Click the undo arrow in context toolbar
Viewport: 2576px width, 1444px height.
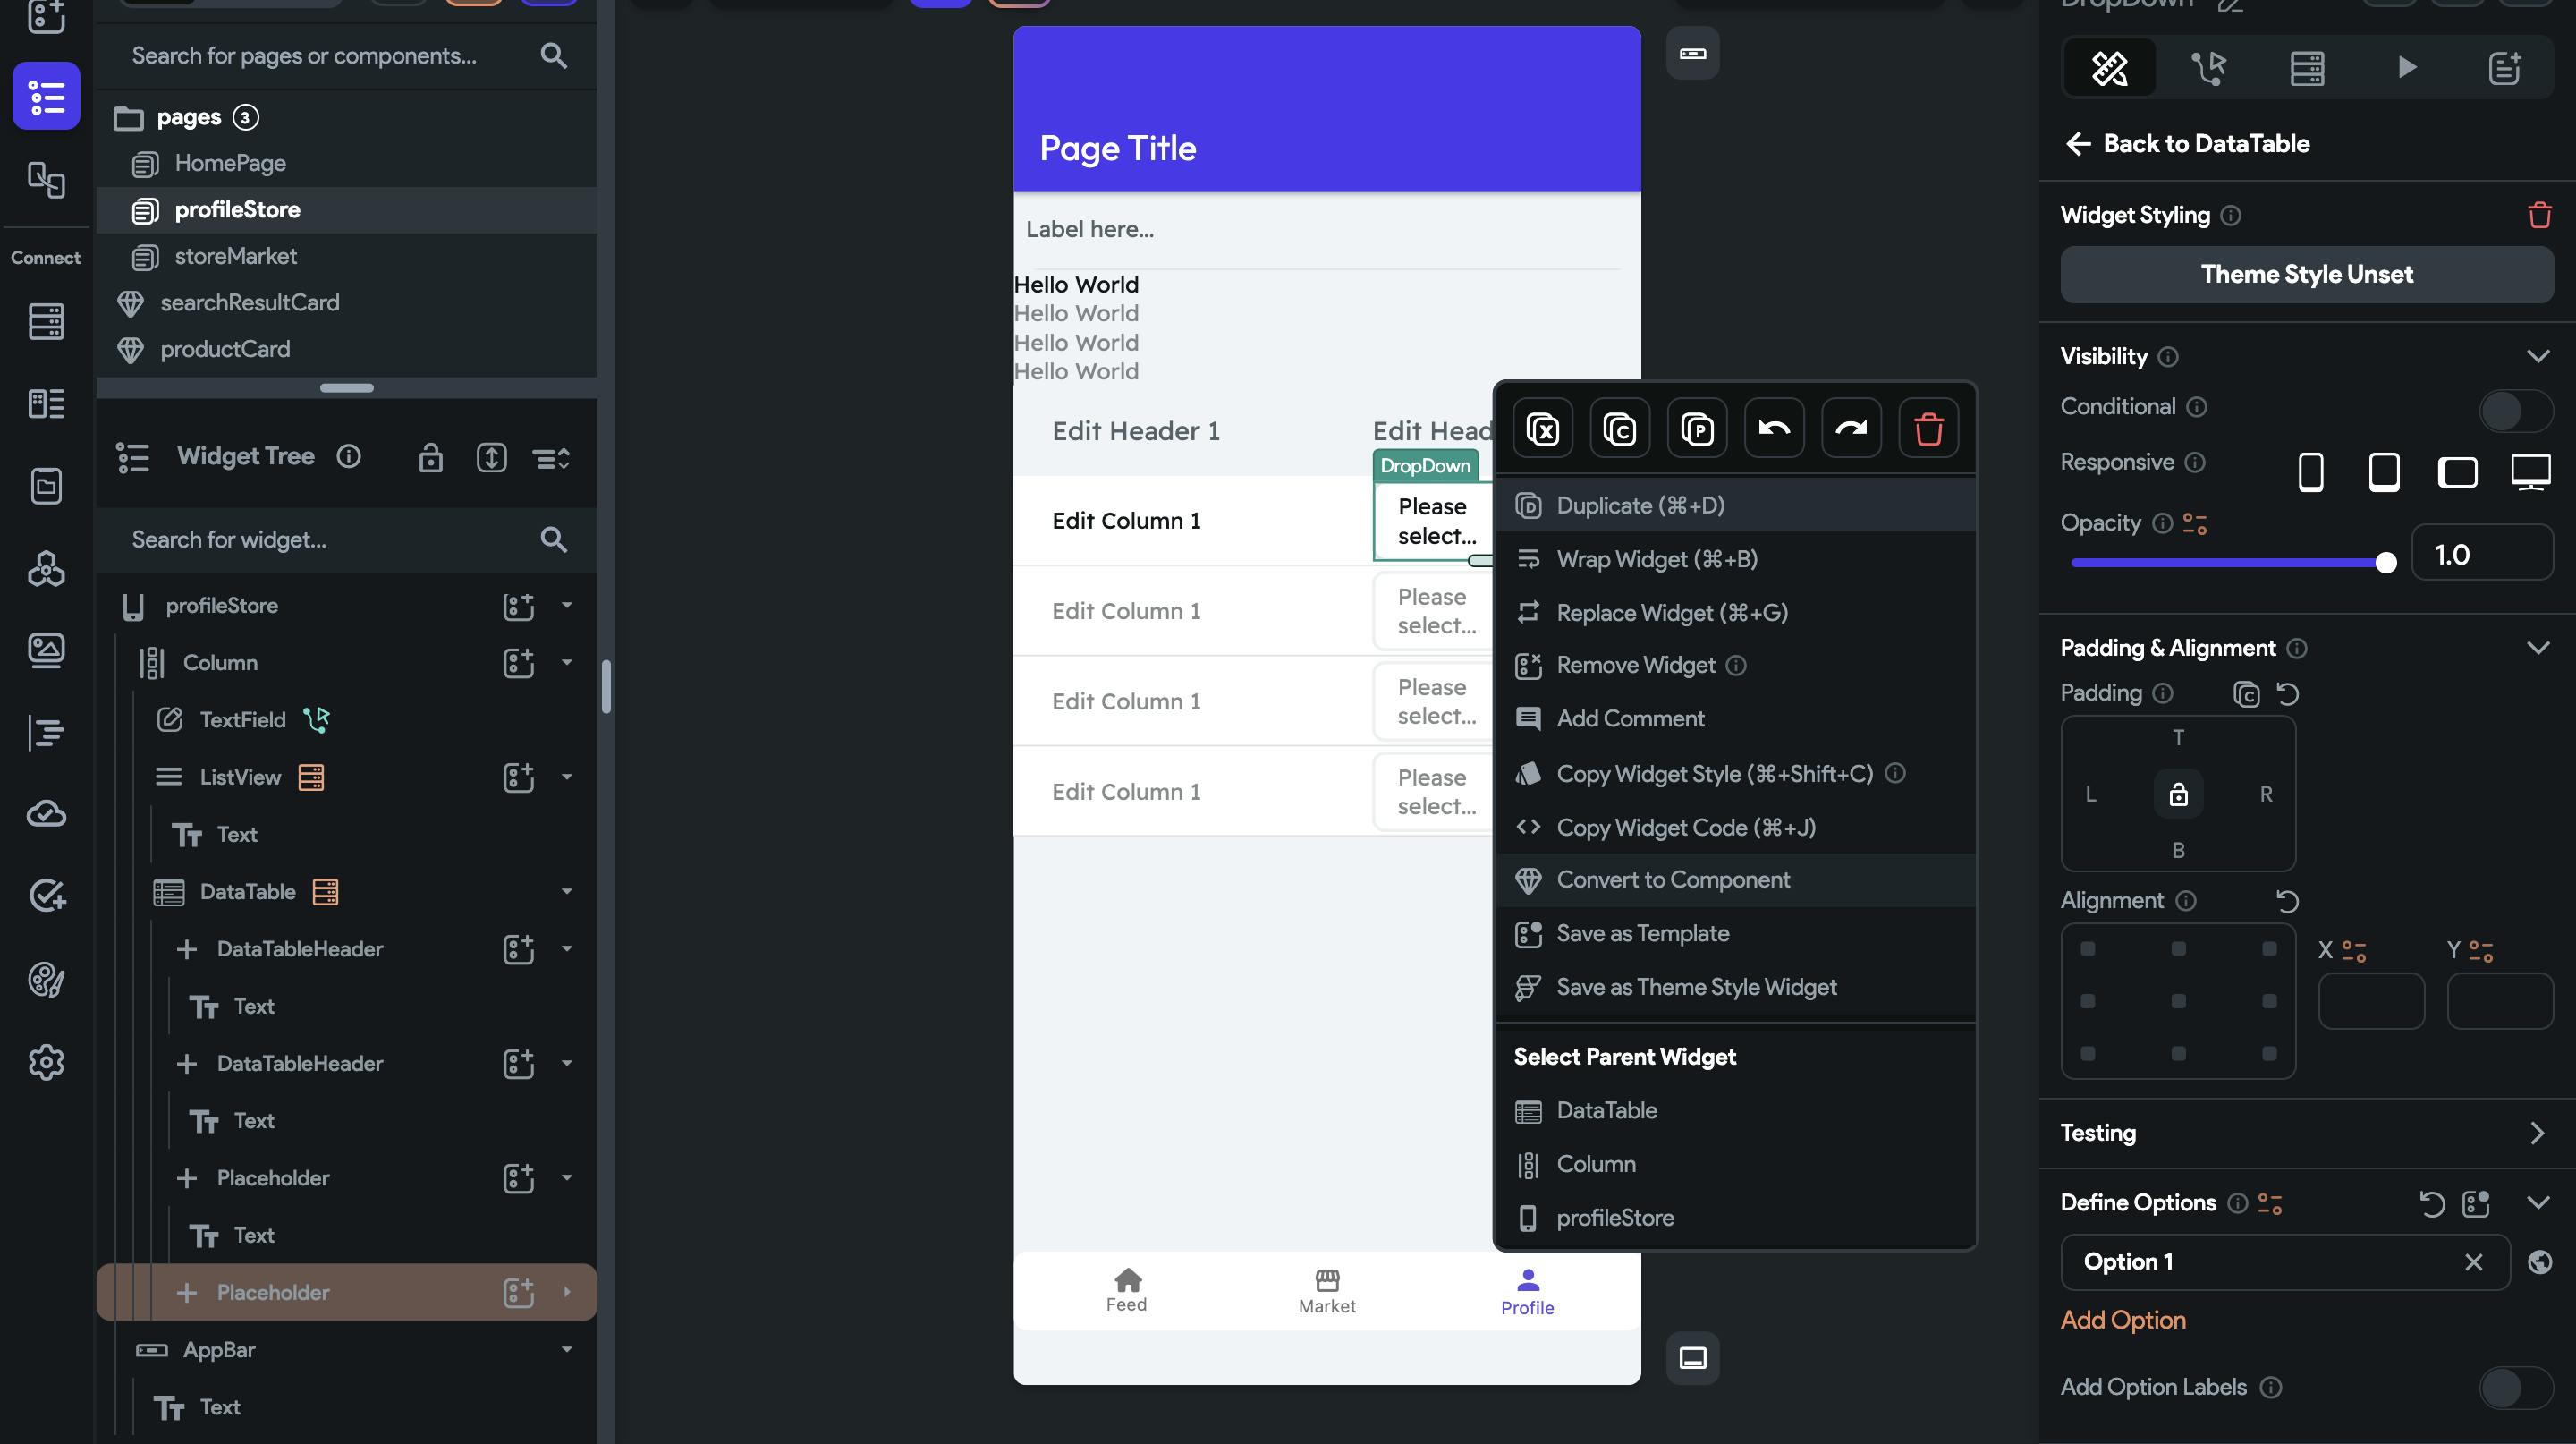coord(1774,429)
